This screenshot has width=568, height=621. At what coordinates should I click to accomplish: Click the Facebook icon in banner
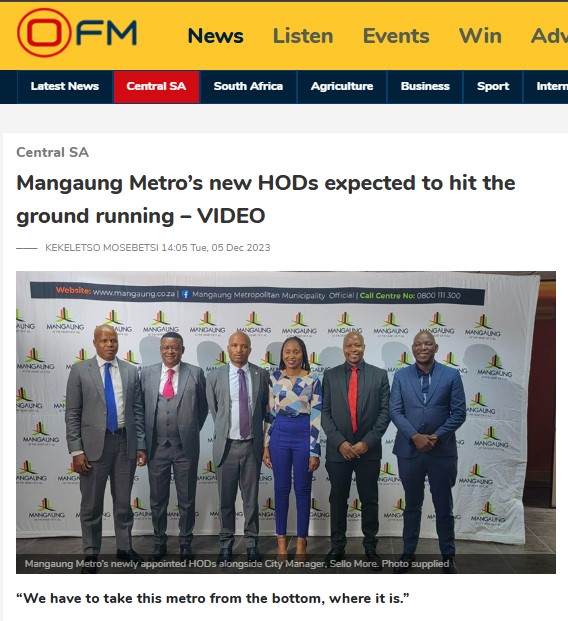tap(185, 294)
